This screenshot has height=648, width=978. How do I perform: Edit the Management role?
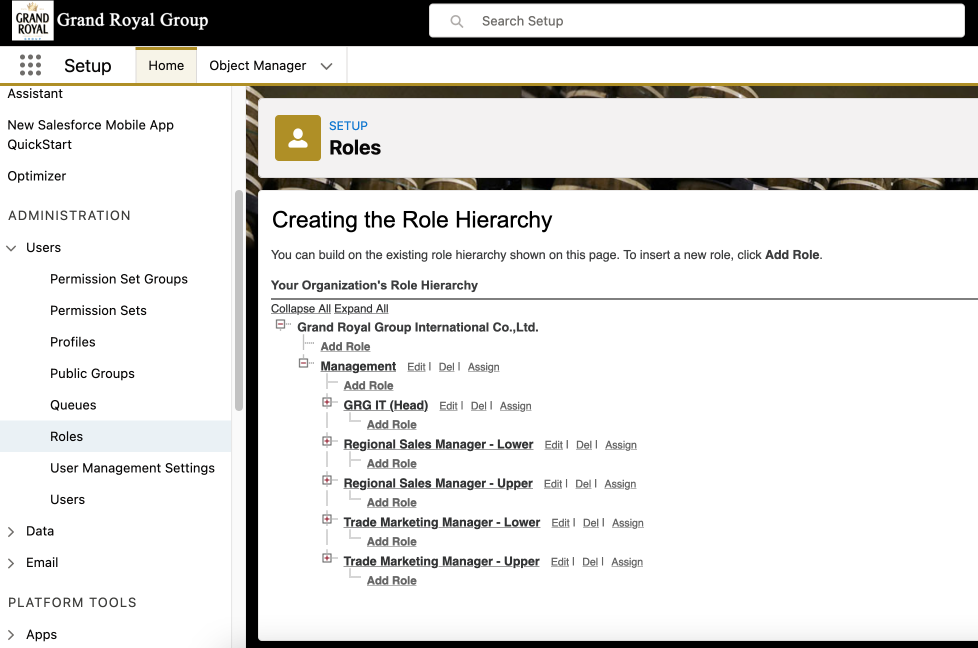tap(416, 367)
